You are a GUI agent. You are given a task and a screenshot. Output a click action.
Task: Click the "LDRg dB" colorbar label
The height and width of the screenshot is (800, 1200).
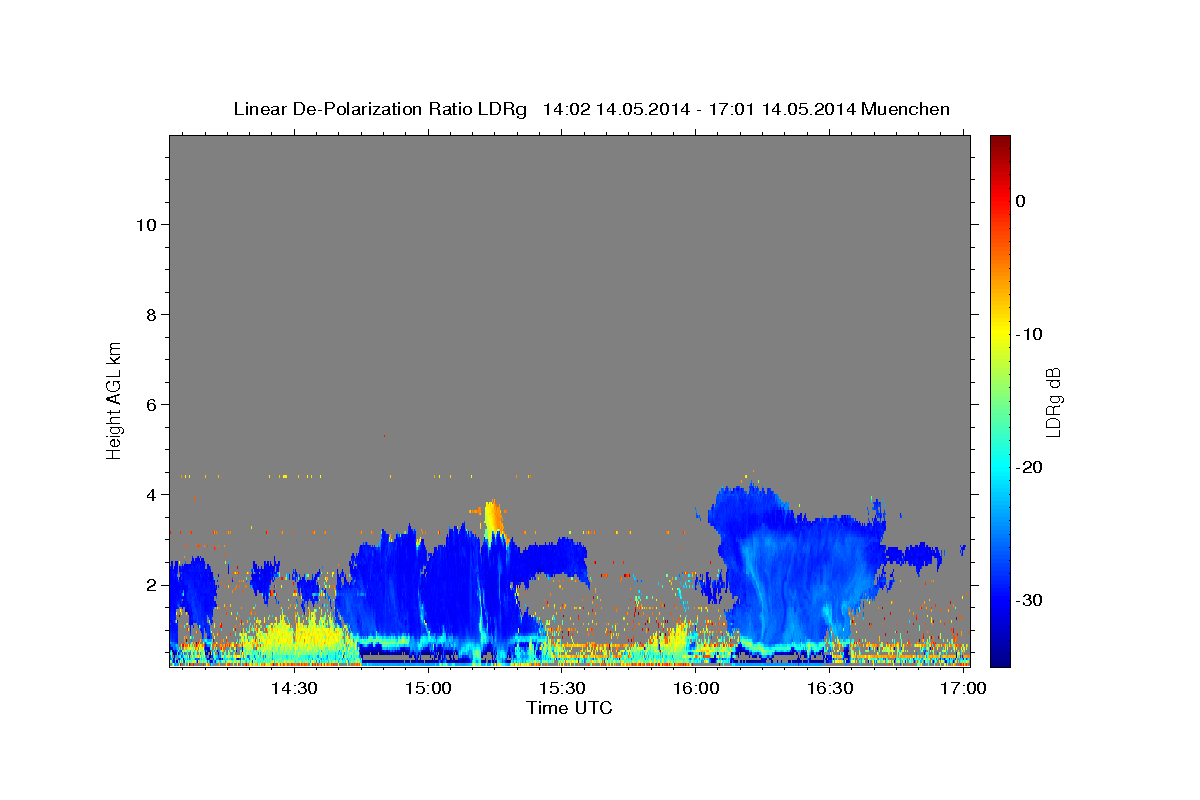[1052, 402]
